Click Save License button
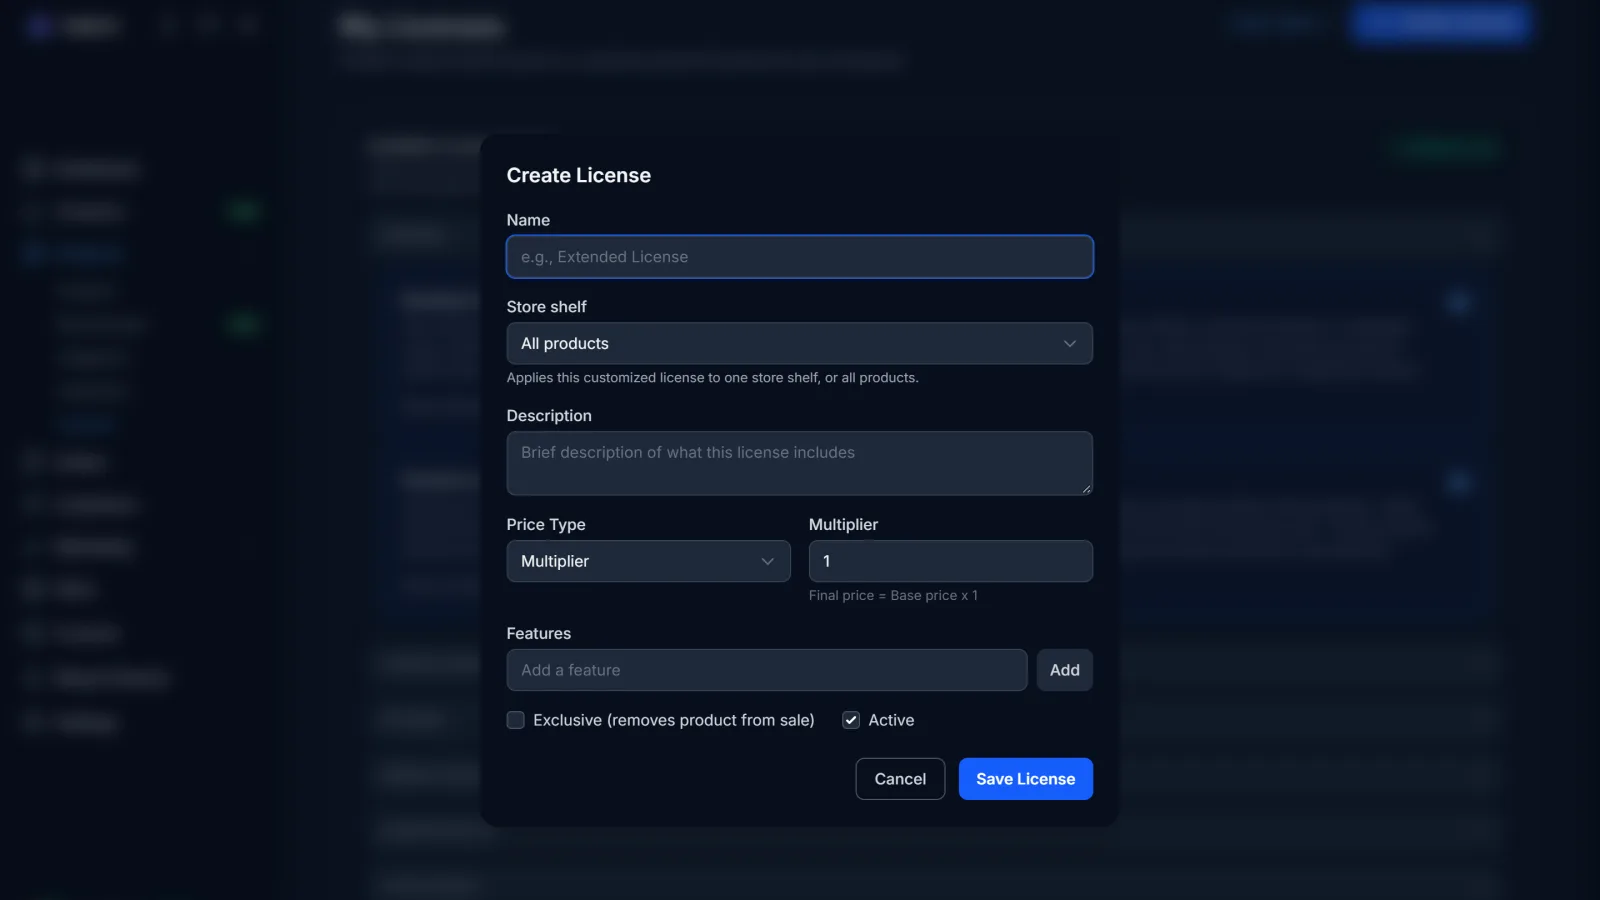Image resolution: width=1600 pixels, height=900 pixels. 1026,779
